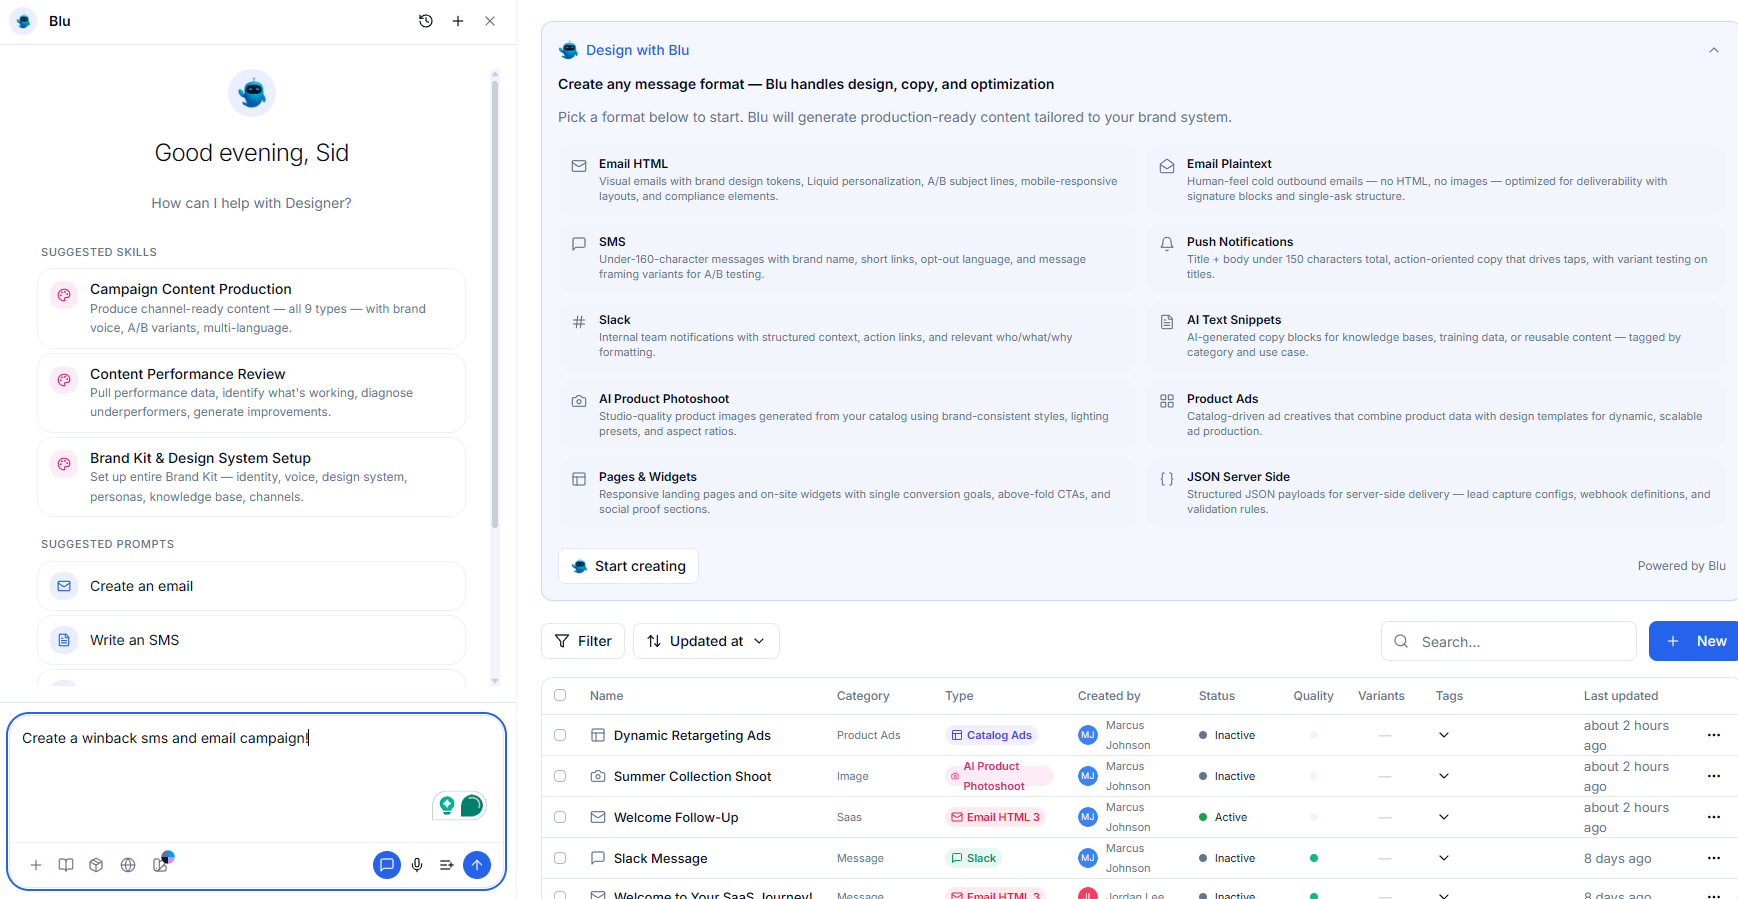This screenshot has width=1738, height=899.
Task: Click the Start creating button
Action: pyautogui.click(x=628, y=566)
